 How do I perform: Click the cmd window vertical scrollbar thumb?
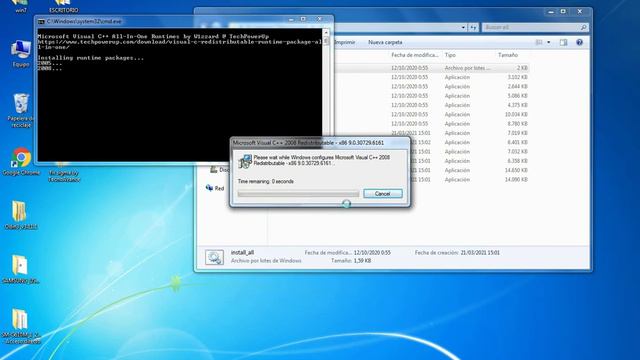point(326,40)
